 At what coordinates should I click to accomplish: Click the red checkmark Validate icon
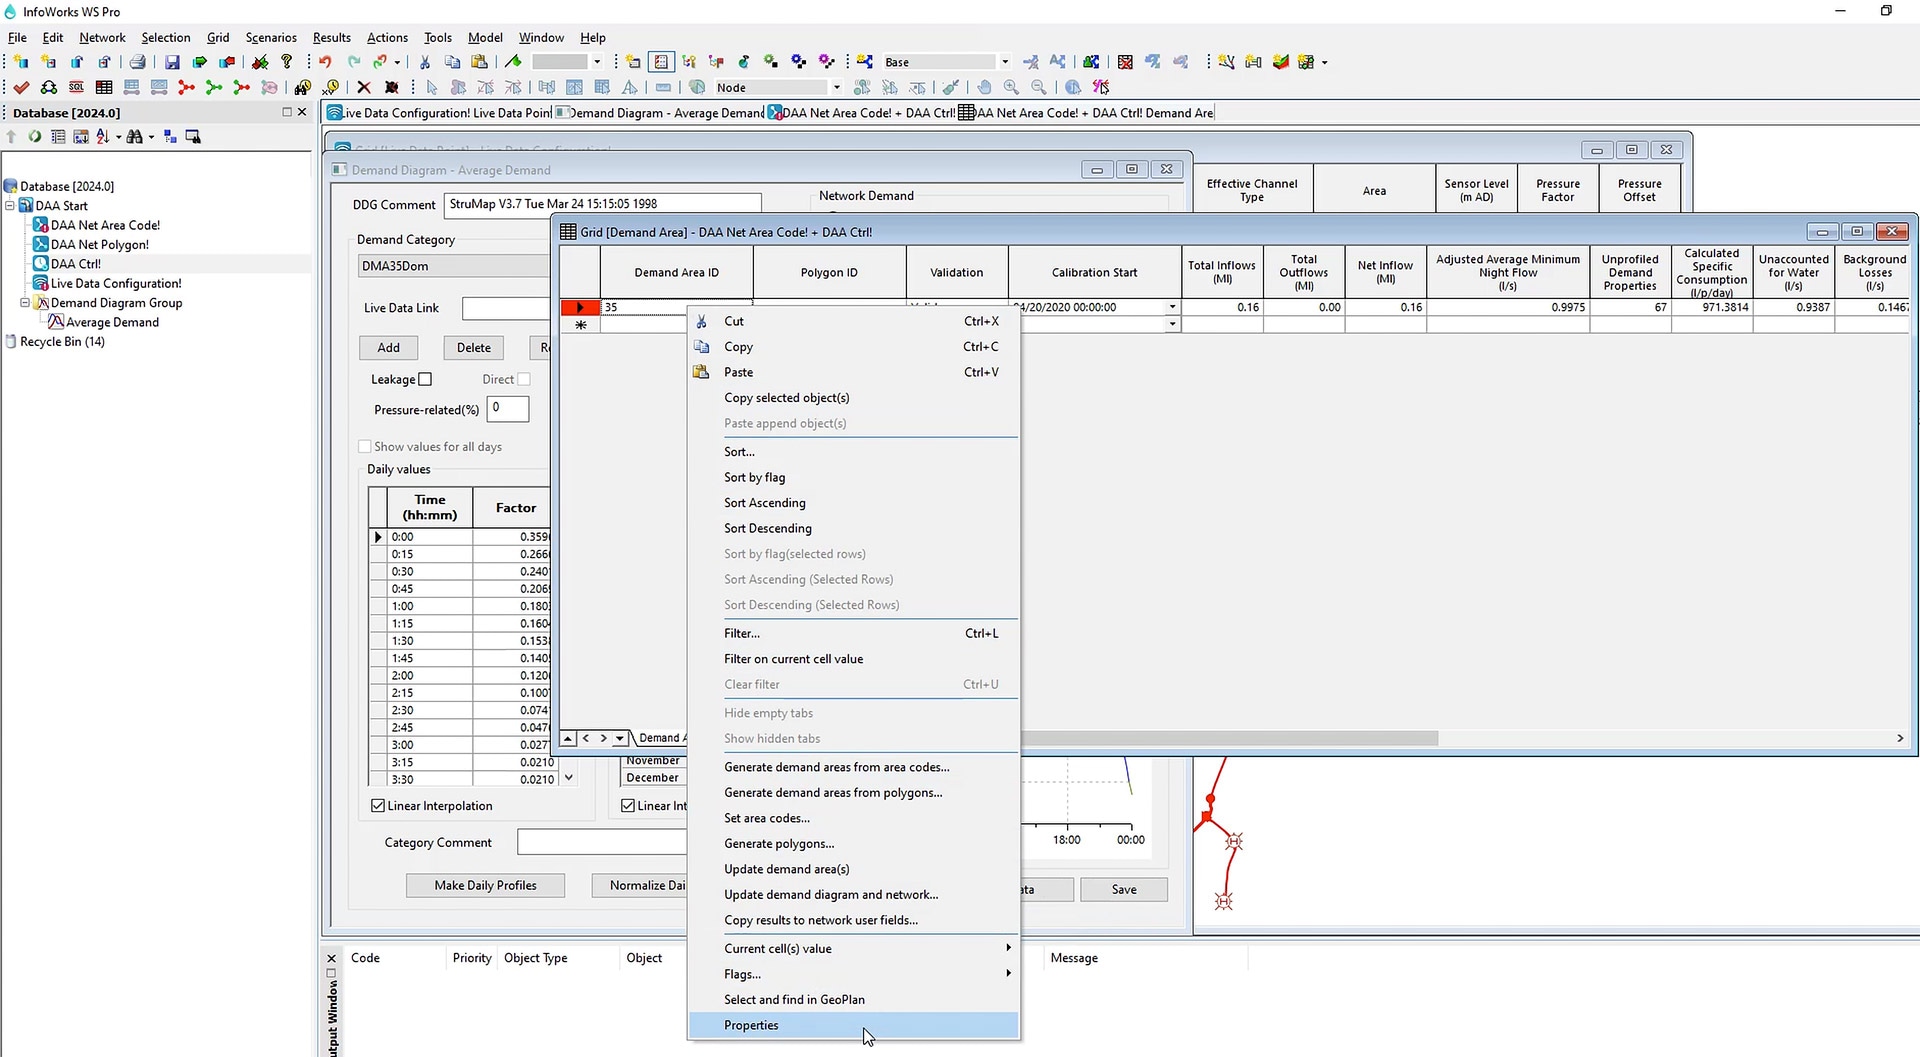point(21,88)
